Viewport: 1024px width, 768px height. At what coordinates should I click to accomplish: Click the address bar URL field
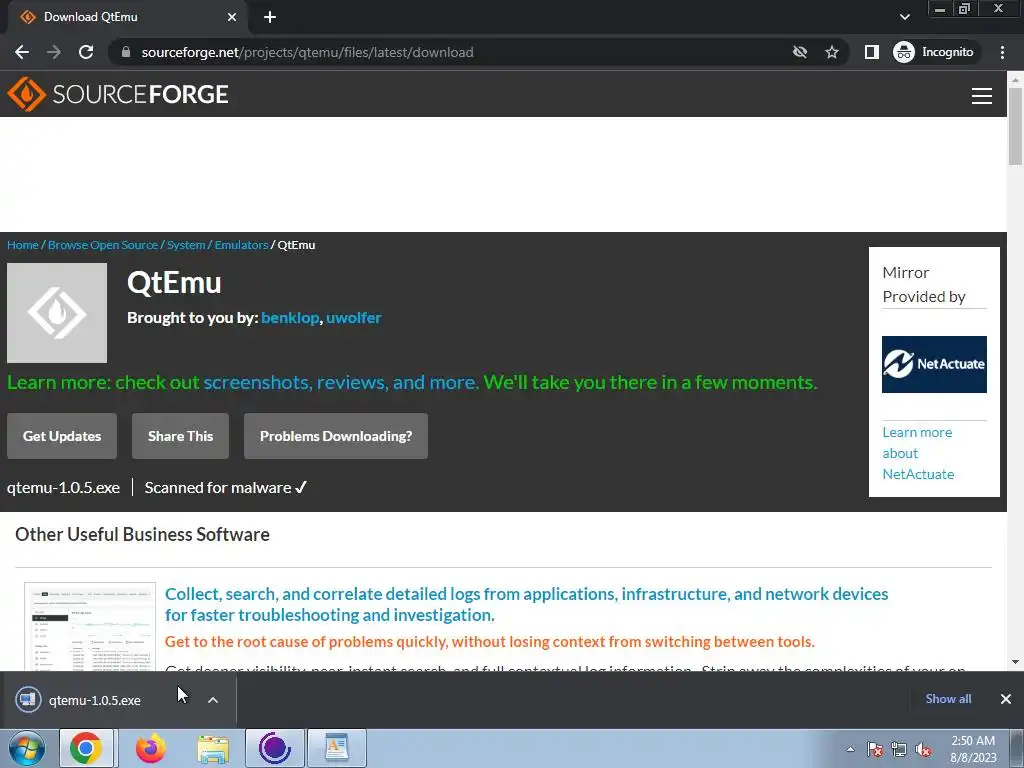coord(451,52)
